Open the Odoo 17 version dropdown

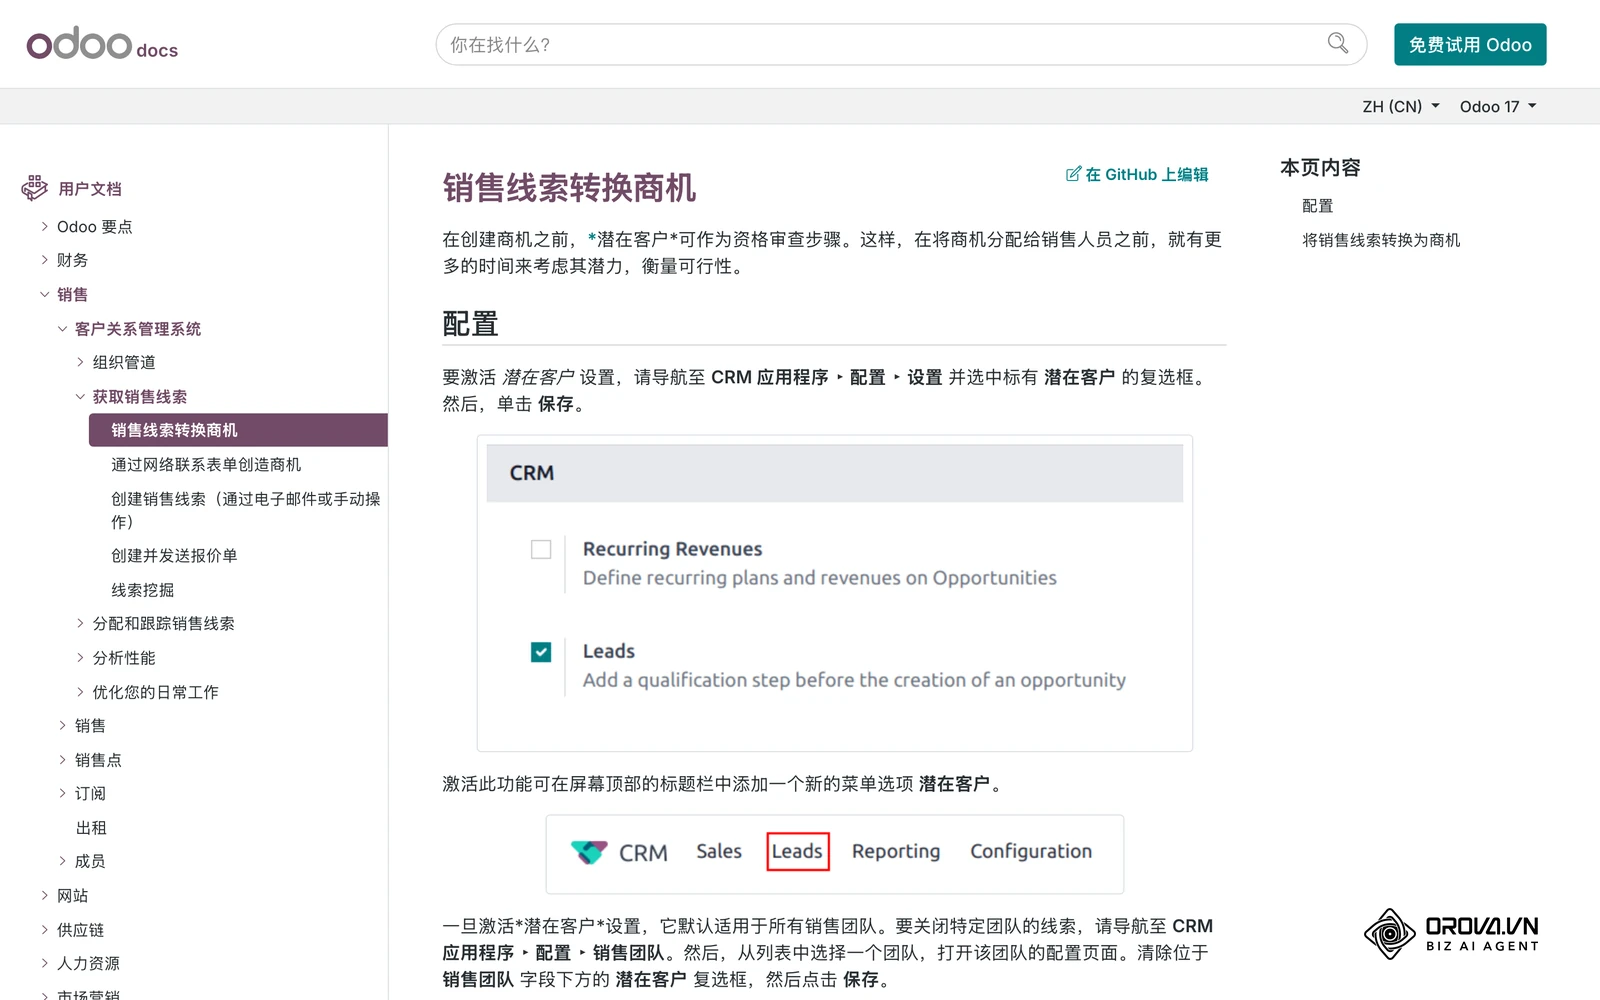pos(1498,107)
